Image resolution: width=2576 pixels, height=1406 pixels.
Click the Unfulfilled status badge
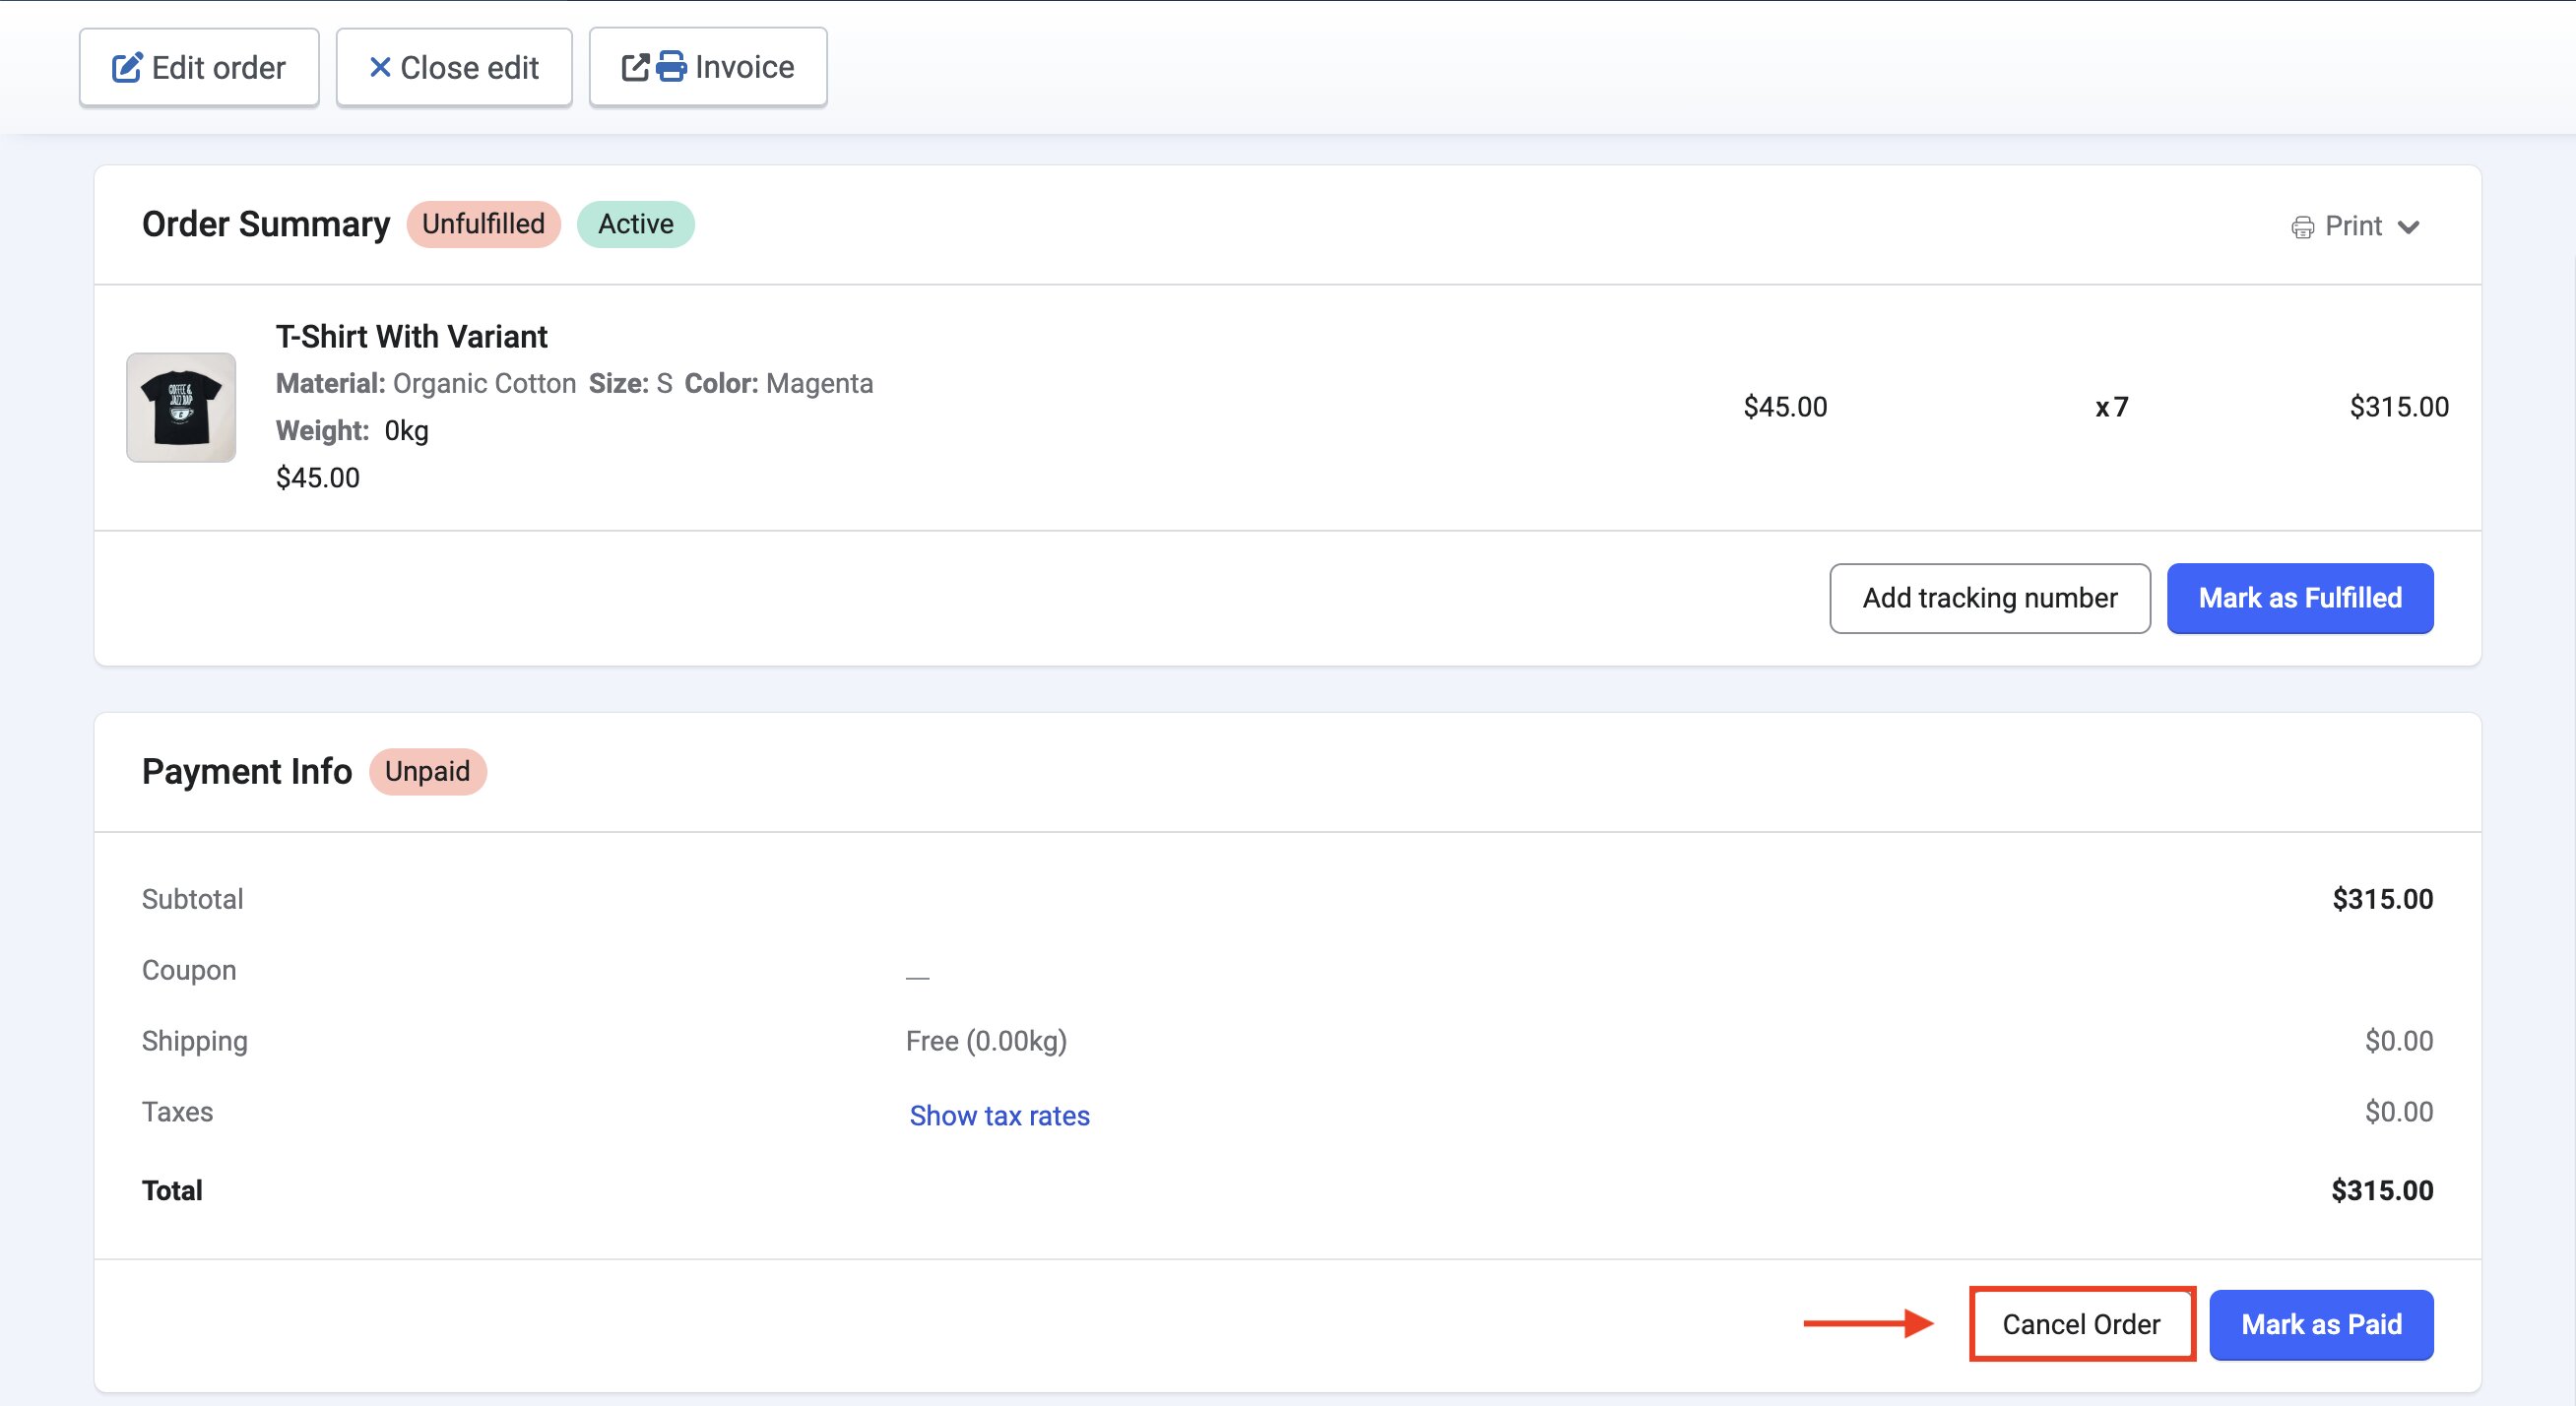pos(483,224)
